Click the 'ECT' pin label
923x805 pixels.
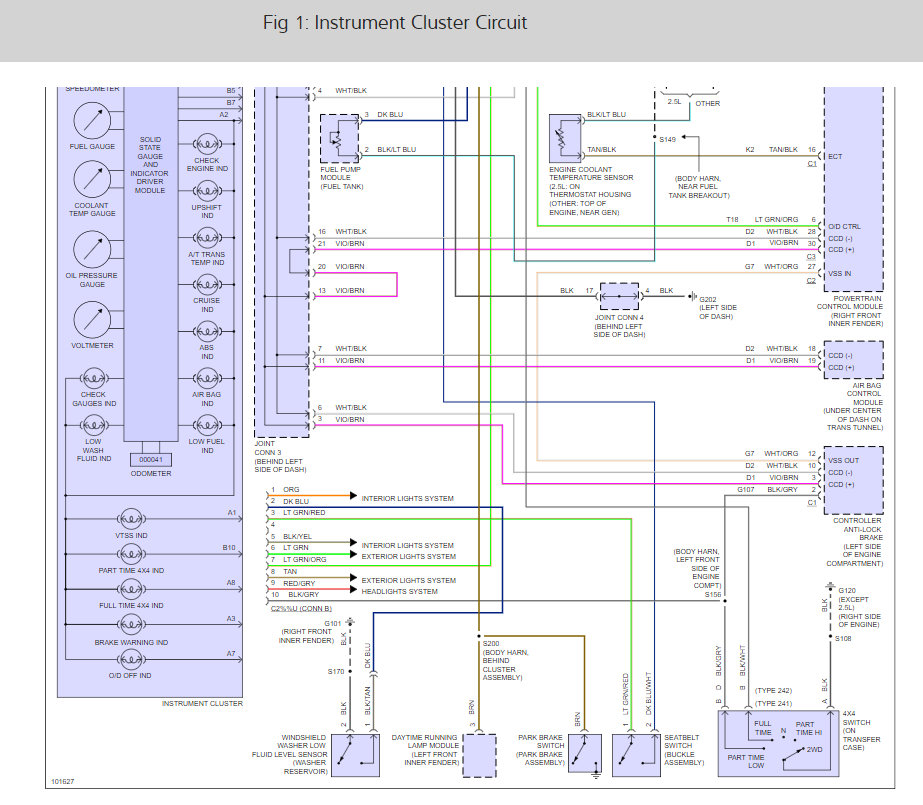pyautogui.click(x=835, y=157)
